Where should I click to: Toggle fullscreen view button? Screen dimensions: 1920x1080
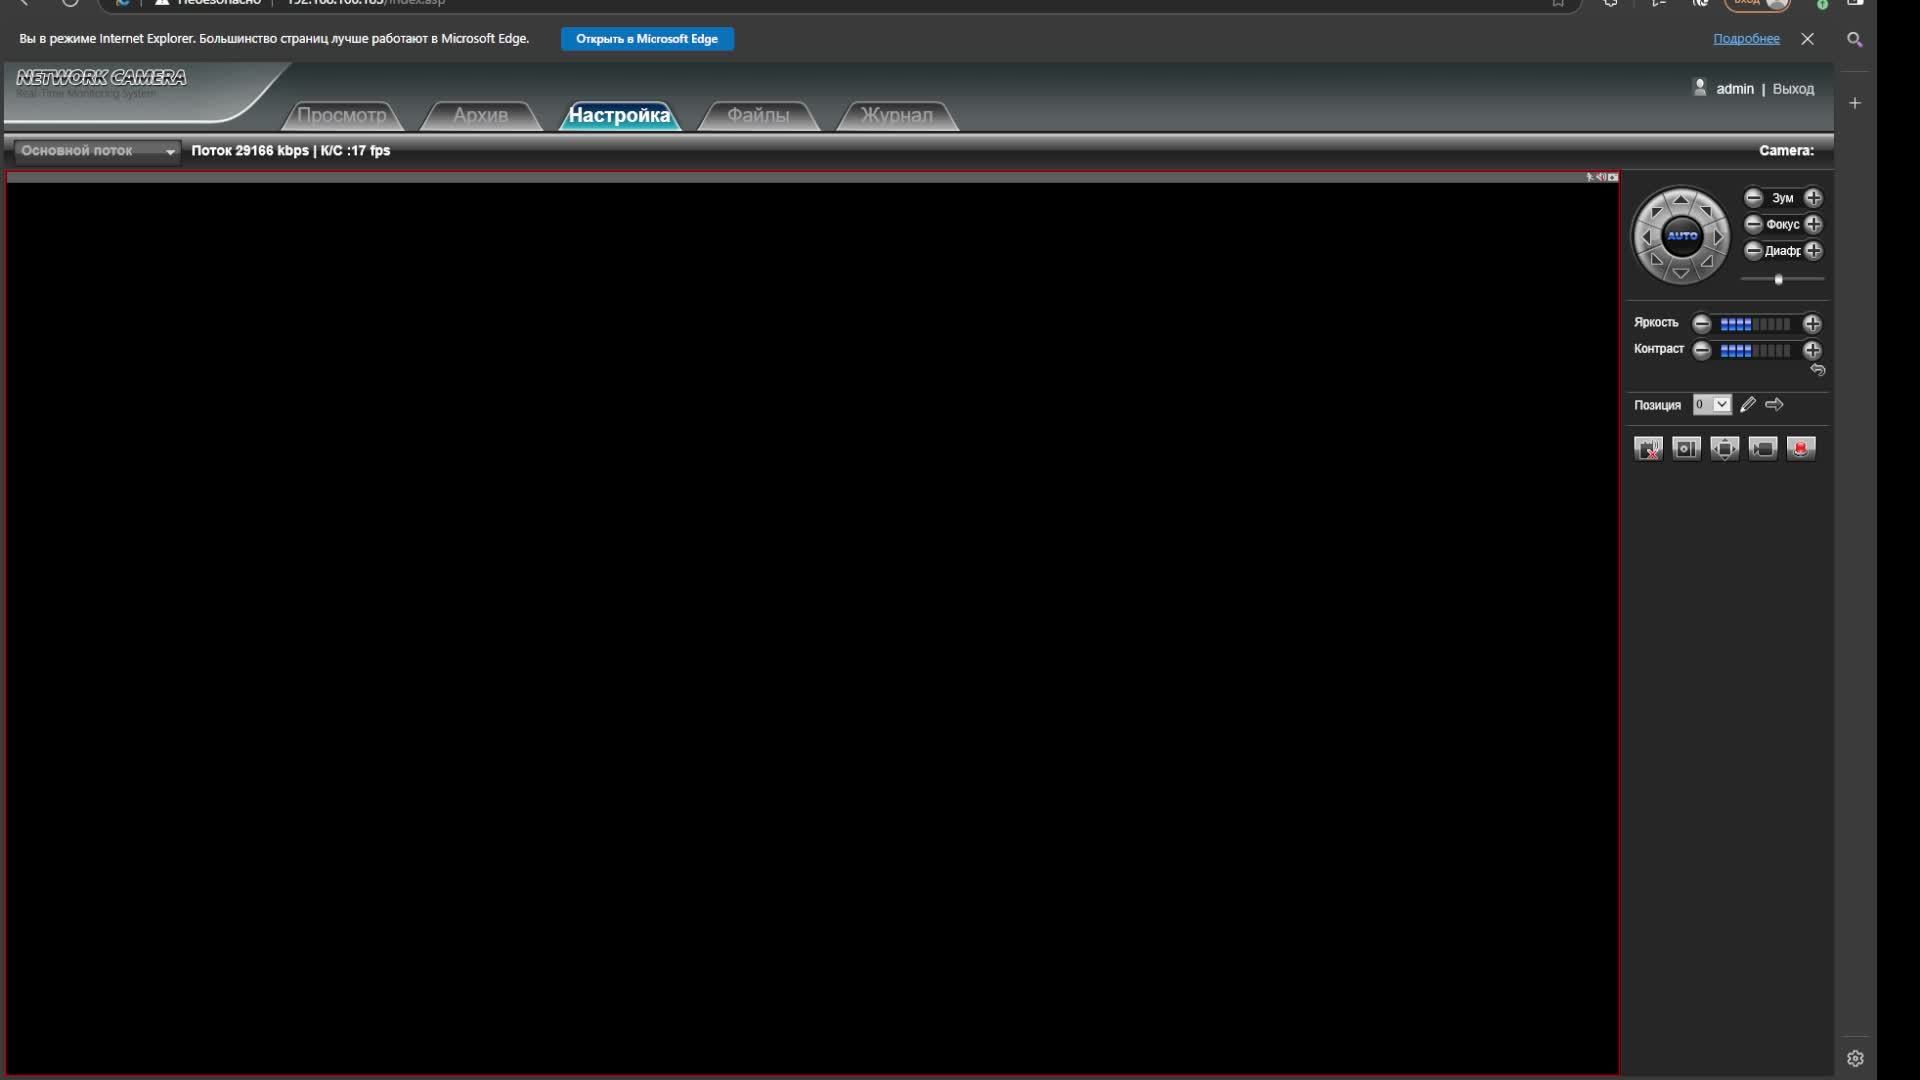point(1724,449)
